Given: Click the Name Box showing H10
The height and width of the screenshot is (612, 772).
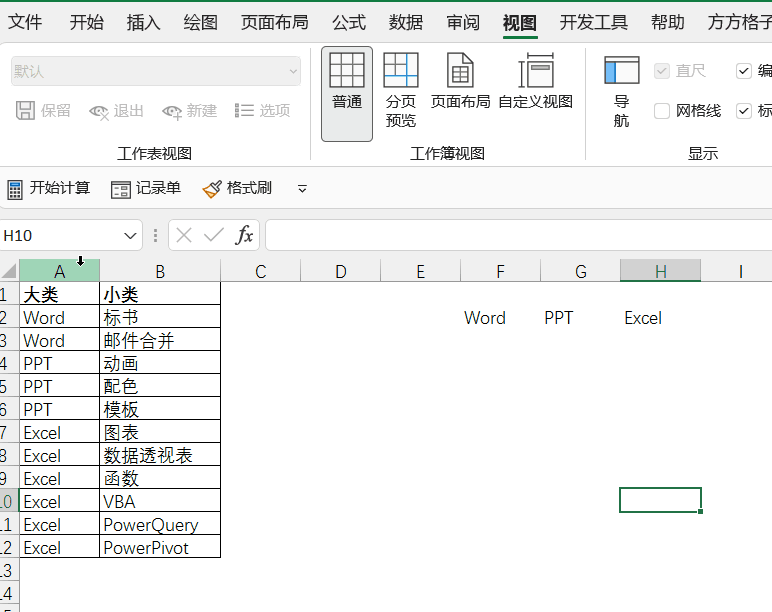Looking at the screenshot, I should click(60, 236).
